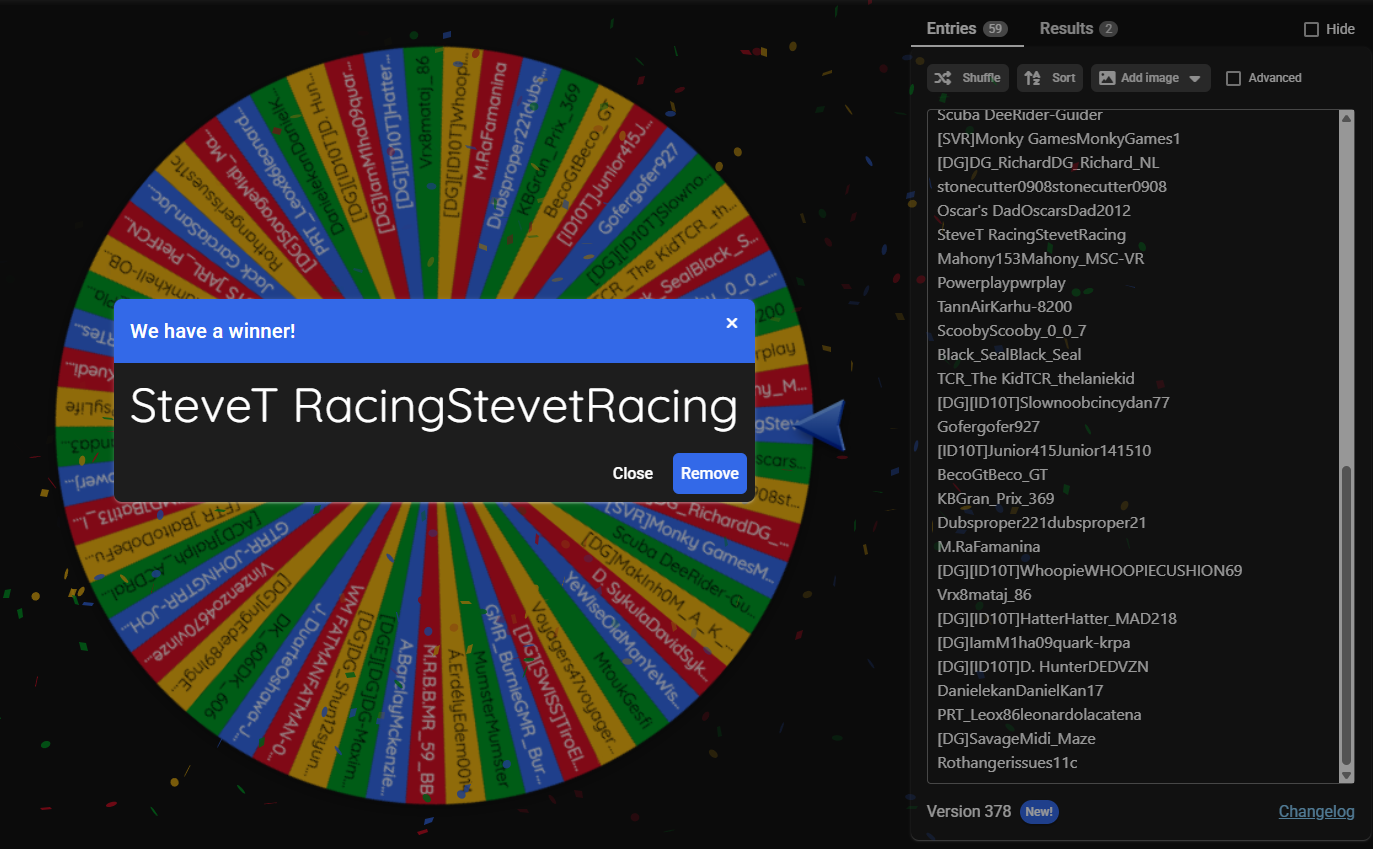This screenshot has height=849, width=1373.
Task: Click the results count badge 2
Action: [x=1108, y=29]
